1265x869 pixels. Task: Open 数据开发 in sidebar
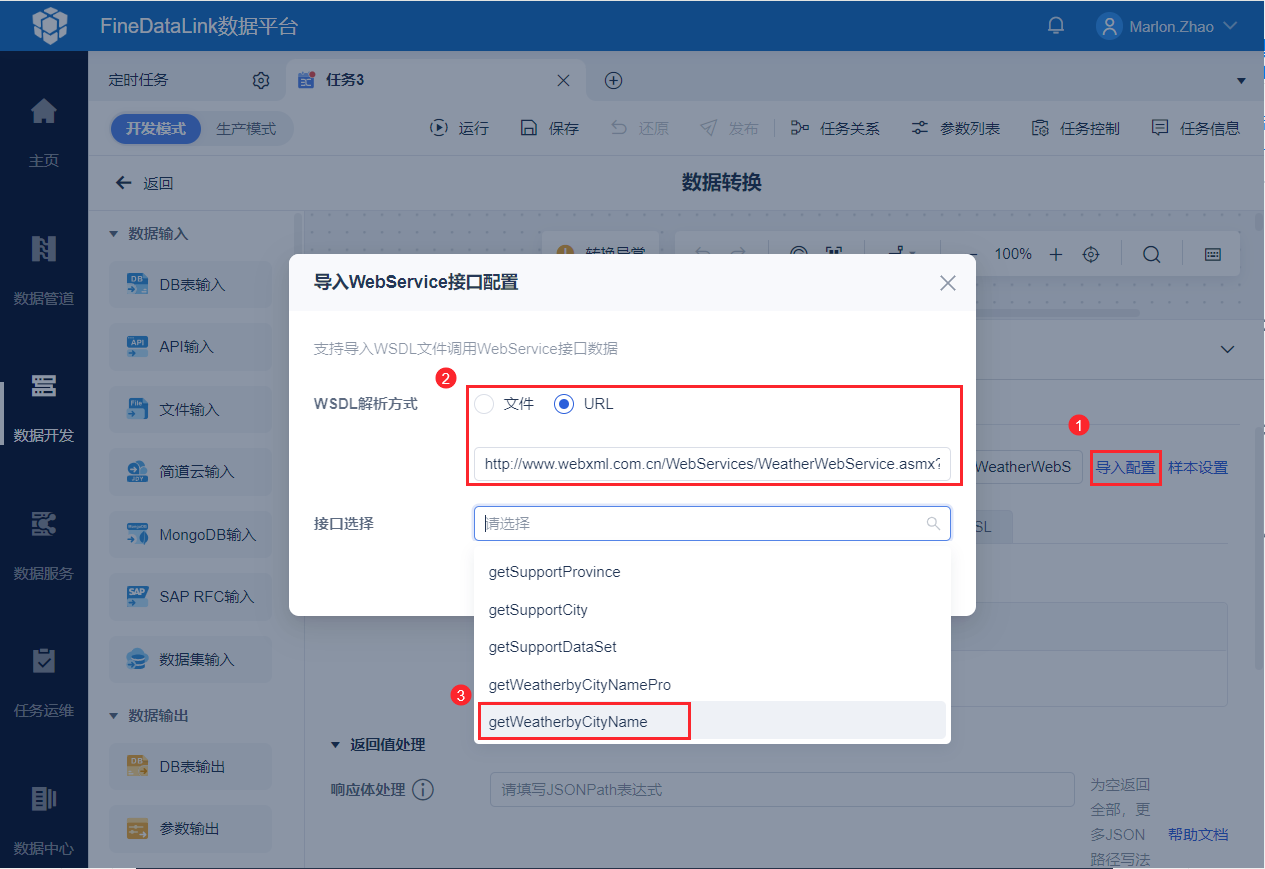pyautogui.click(x=44, y=406)
